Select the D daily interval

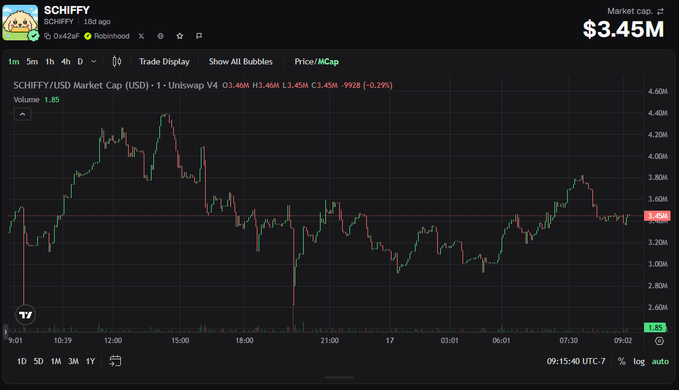coord(80,61)
